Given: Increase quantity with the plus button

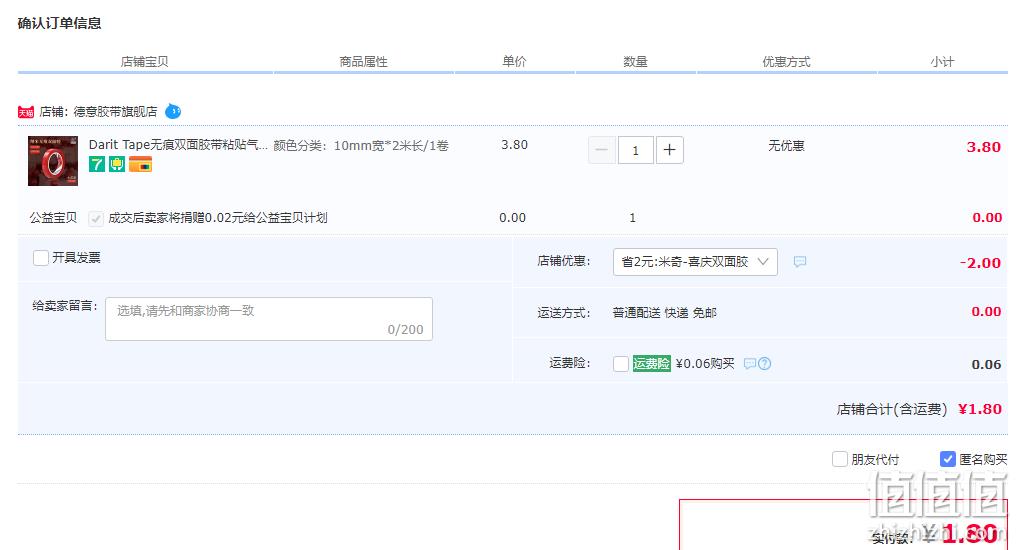Looking at the screenshot, I should click(x=669, y=150).
